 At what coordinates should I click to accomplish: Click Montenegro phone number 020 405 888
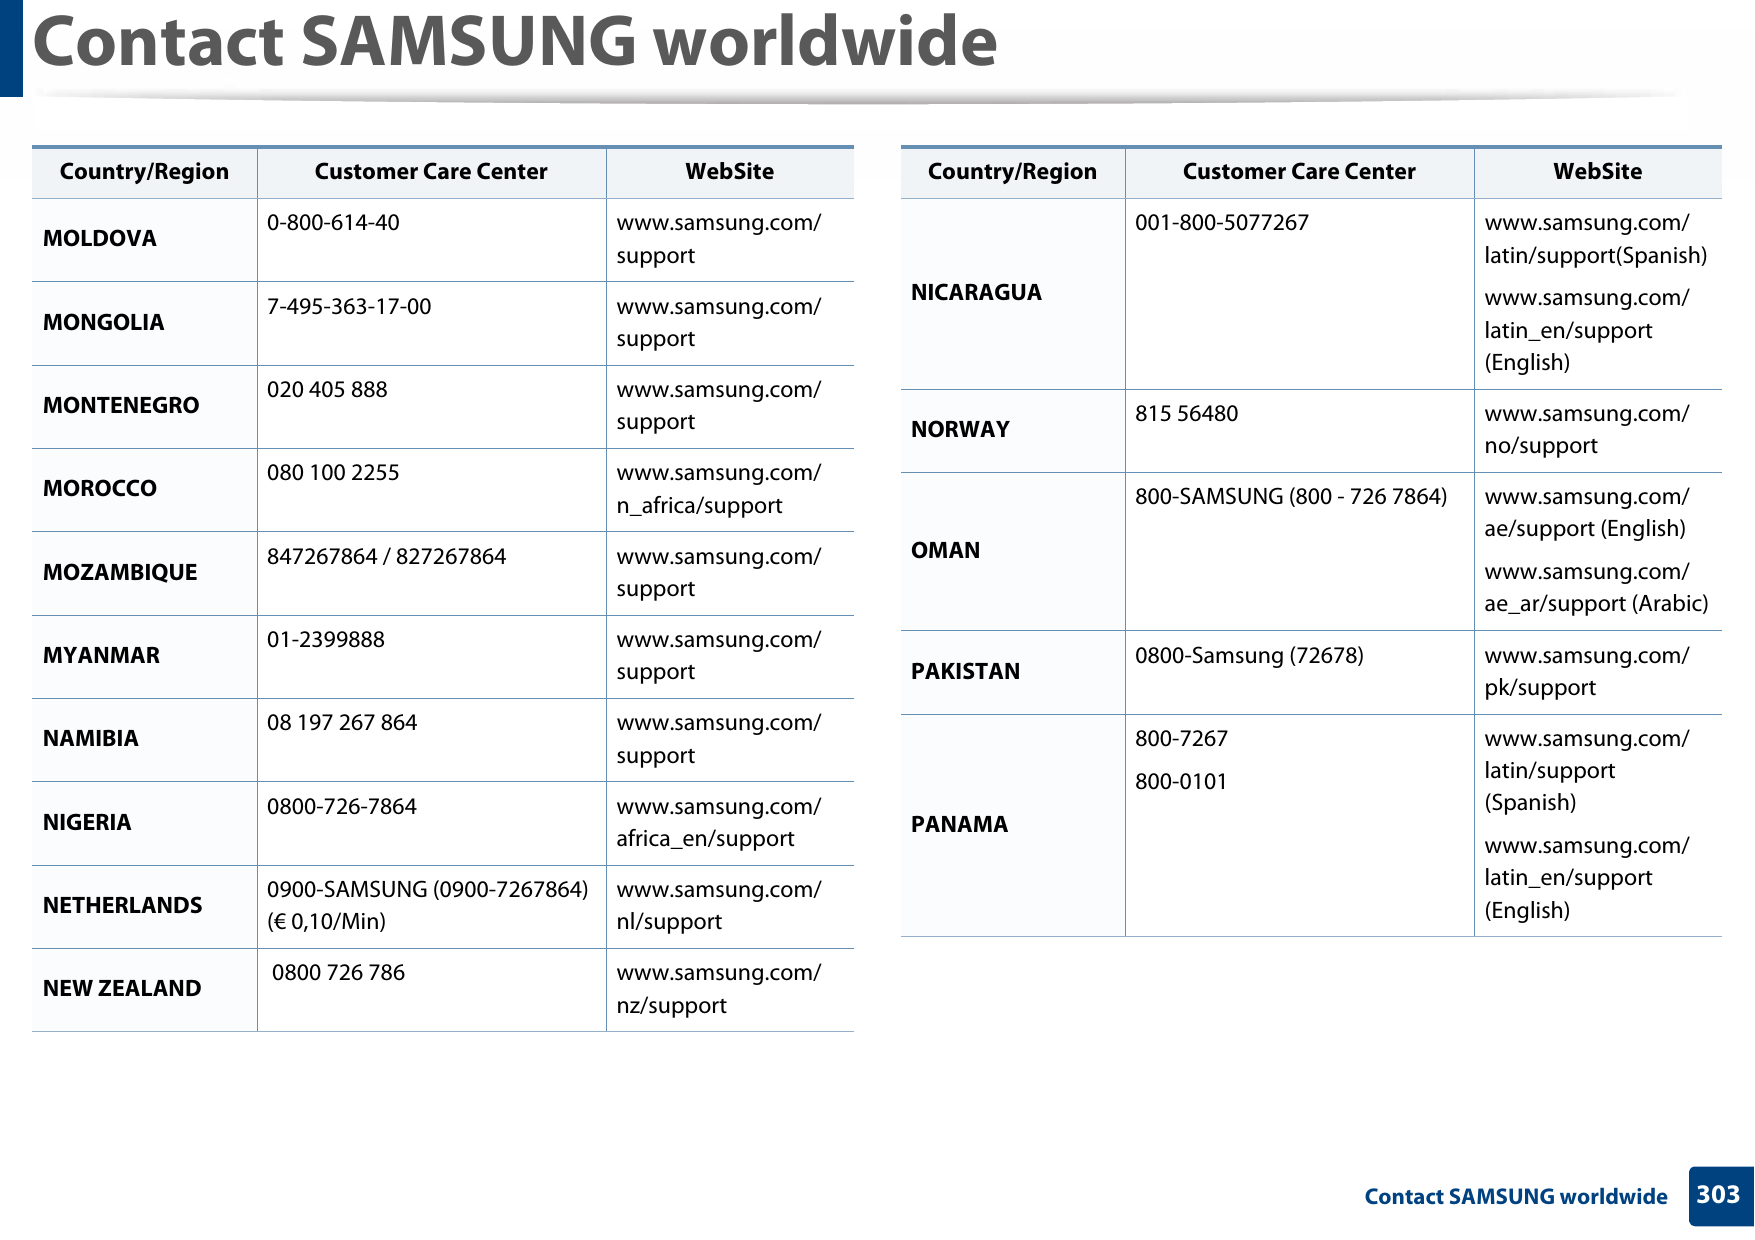[x=327, y=390]
